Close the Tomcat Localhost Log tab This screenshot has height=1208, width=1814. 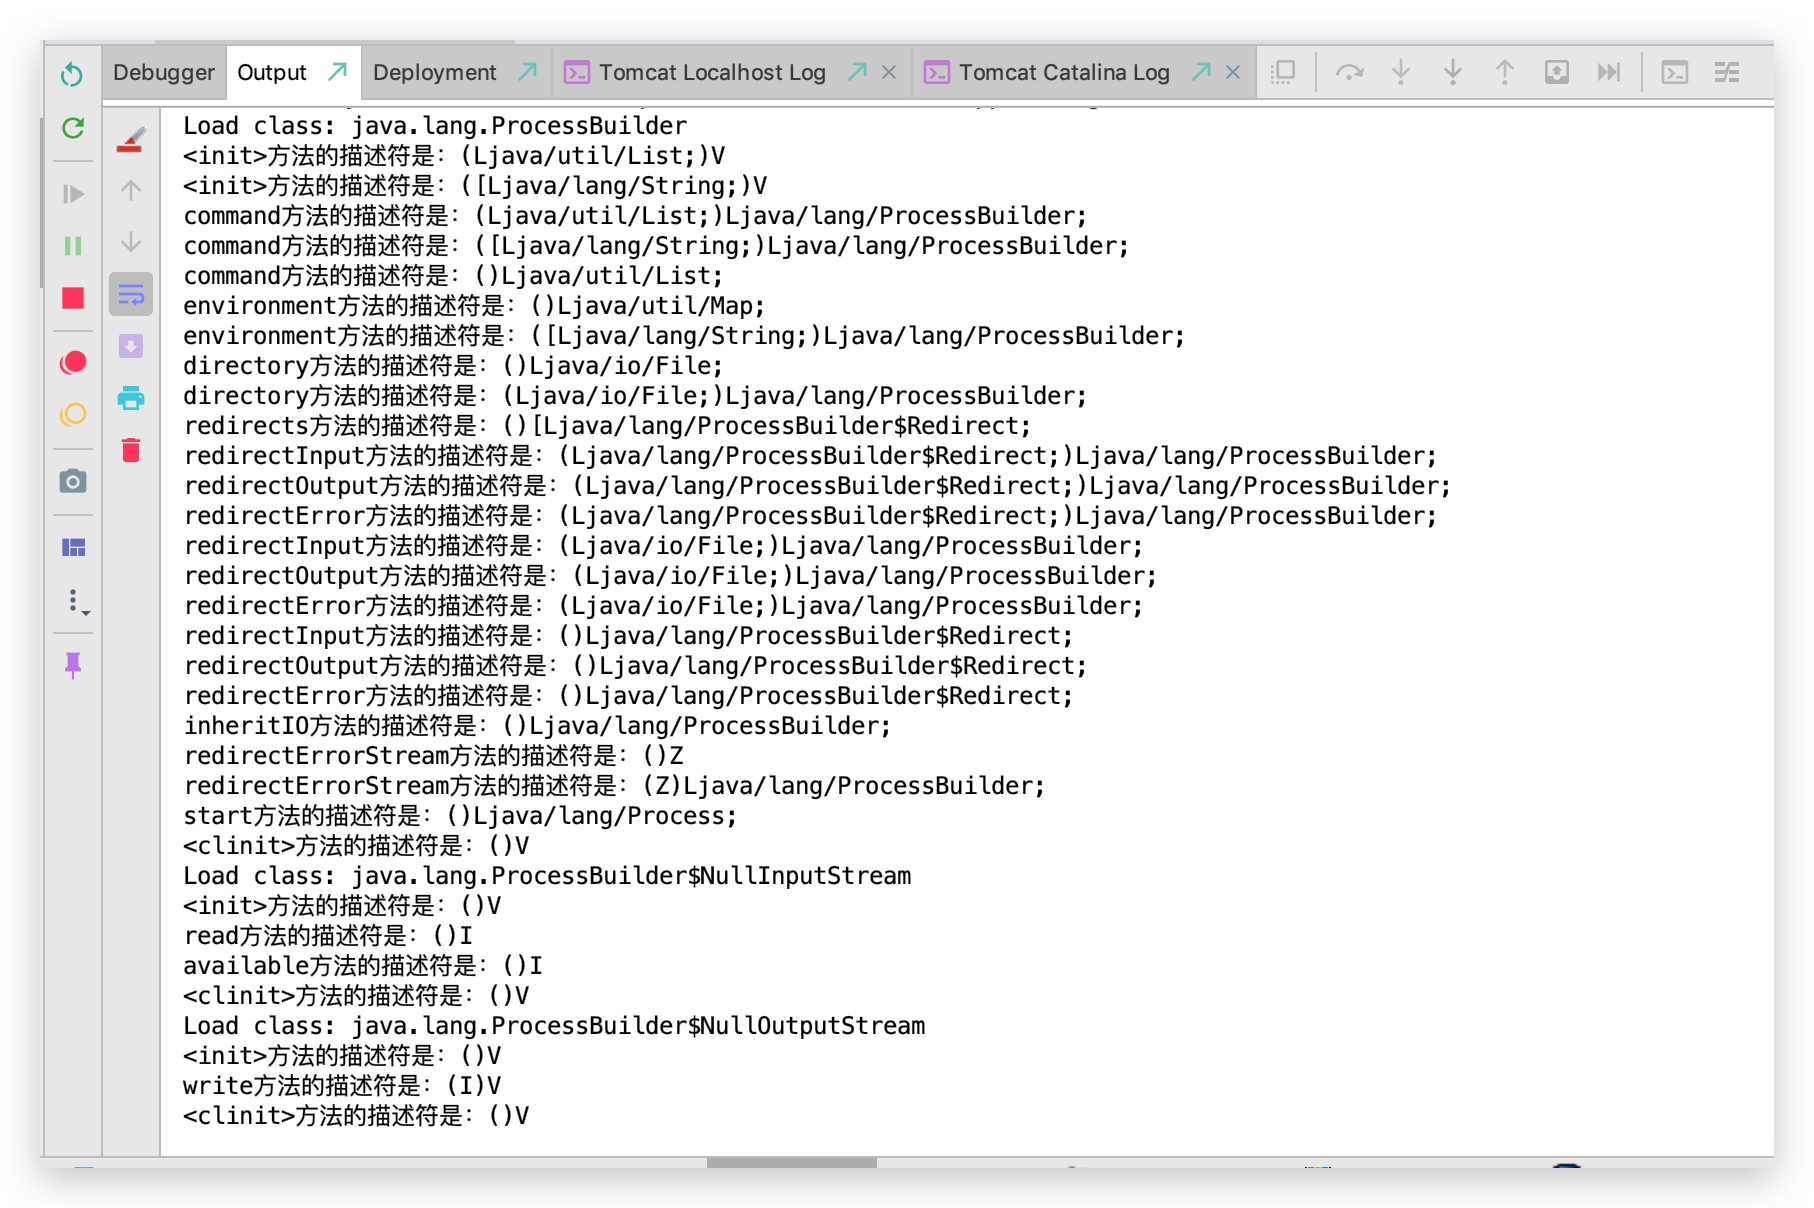click(x=889, y=72)
